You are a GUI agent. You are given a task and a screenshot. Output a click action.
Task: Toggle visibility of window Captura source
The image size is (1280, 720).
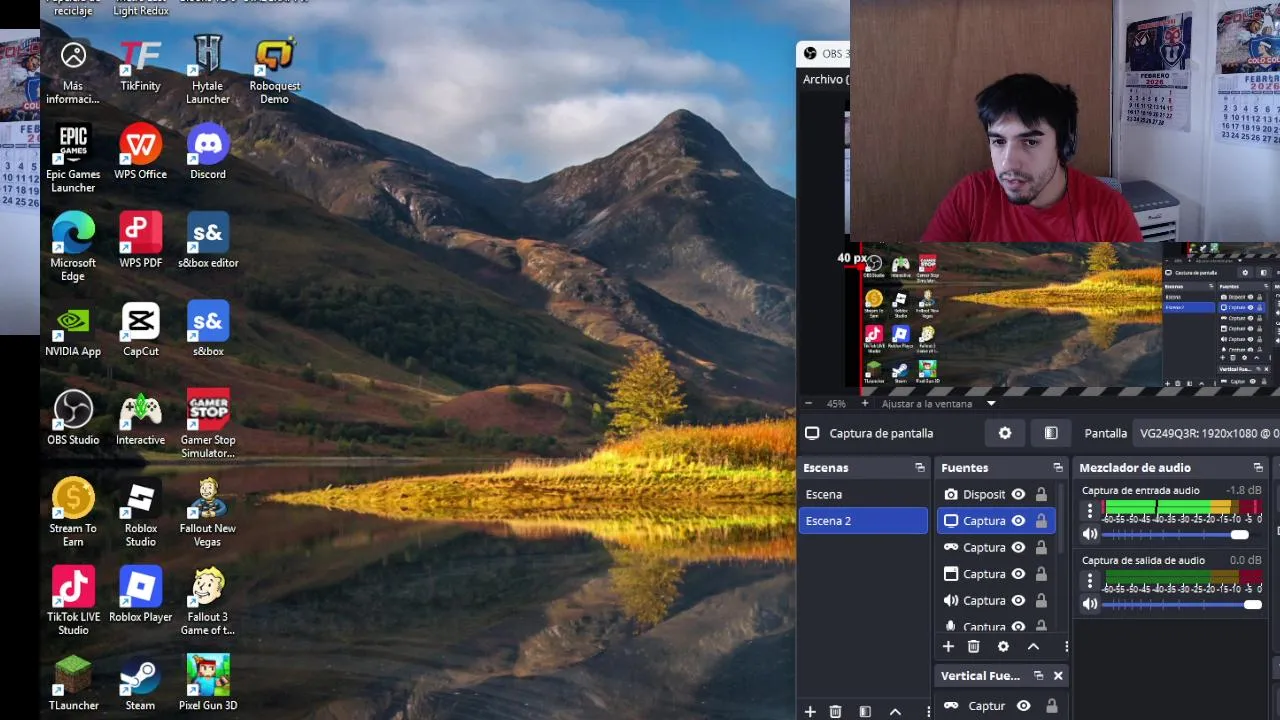(1018, 574)
